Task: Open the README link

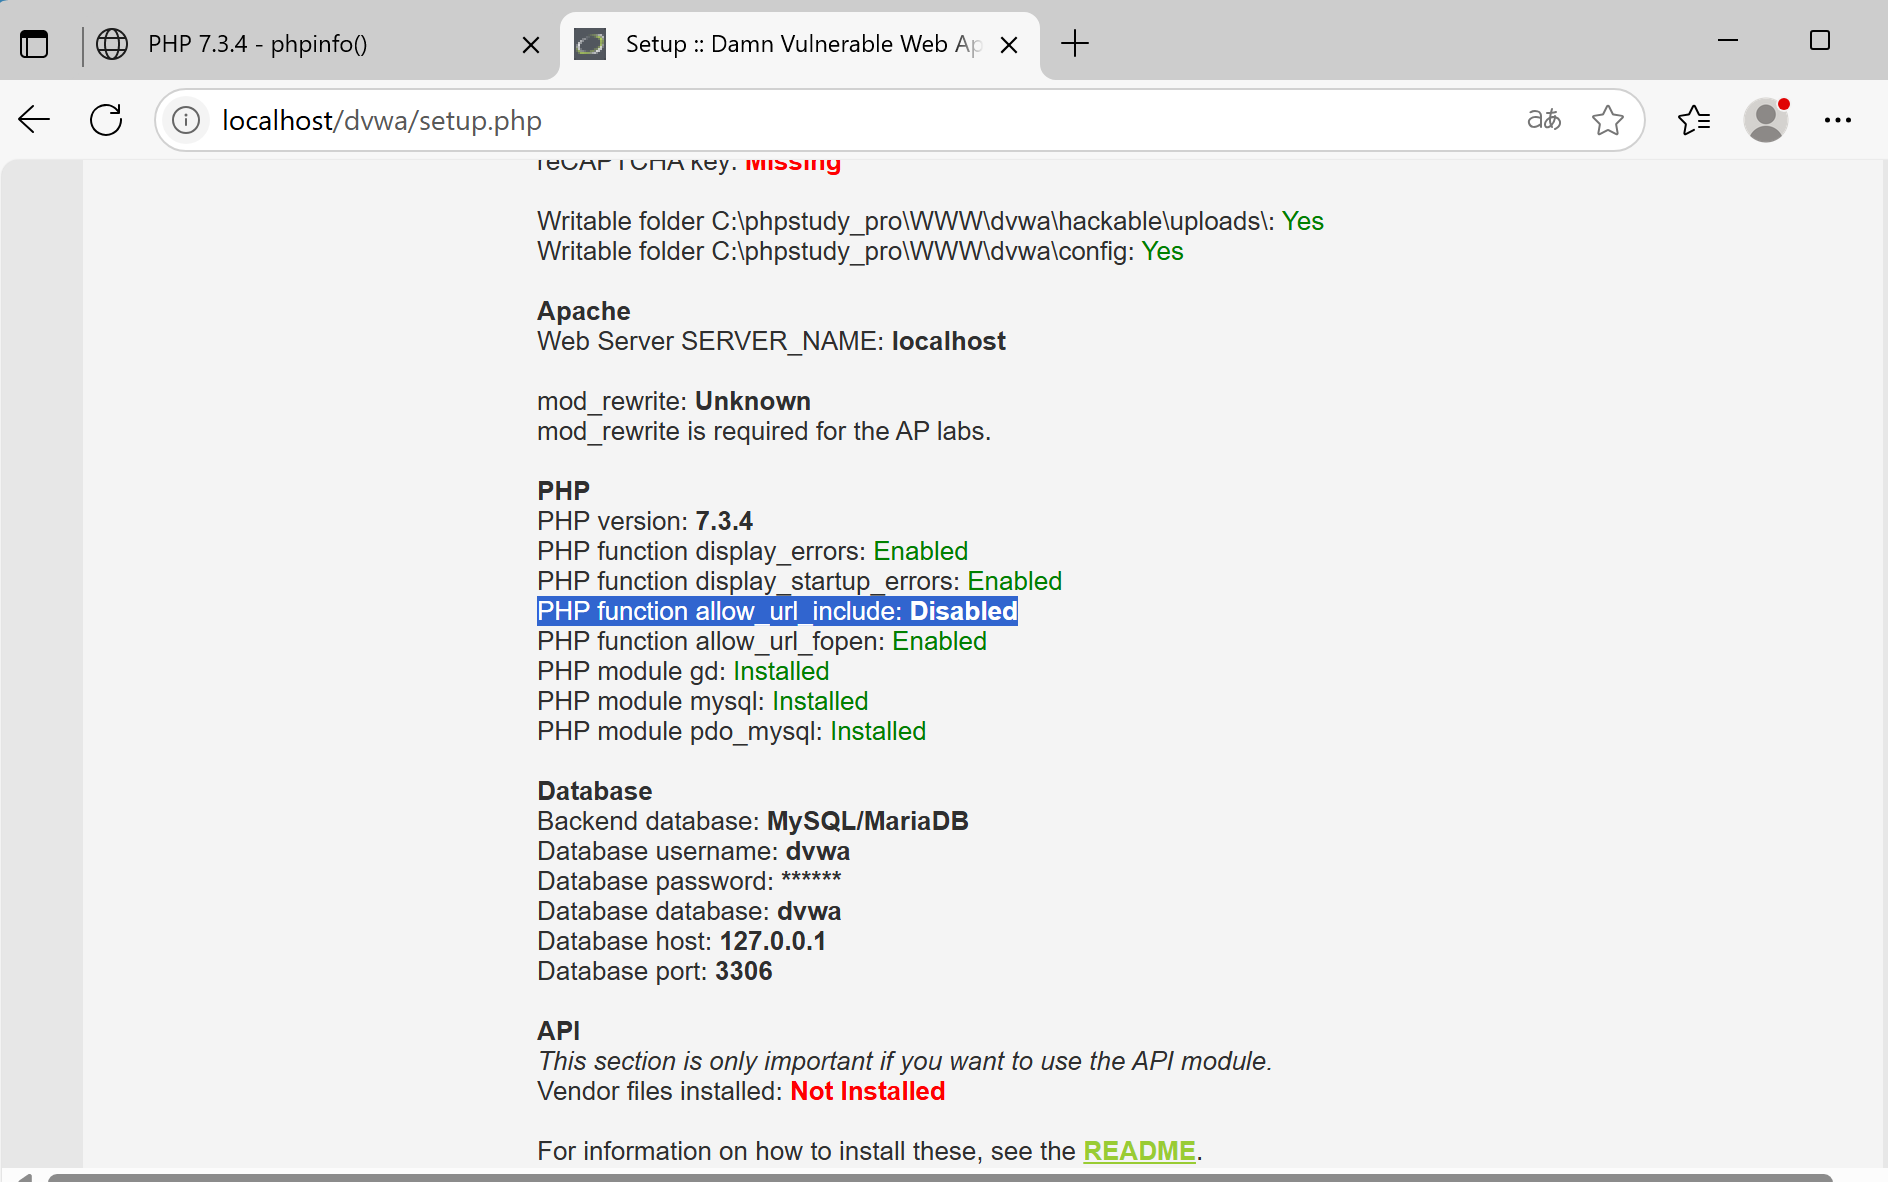Action: point(1139,1152)
